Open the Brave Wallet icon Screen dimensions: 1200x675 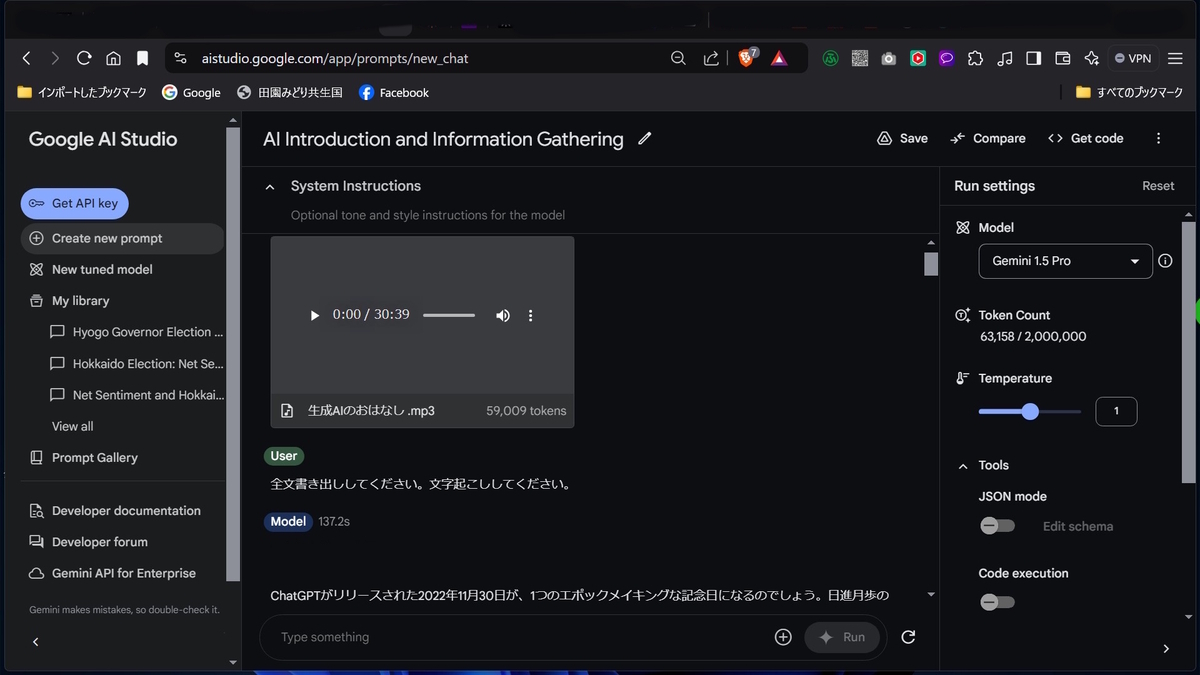coord(1063,58)
